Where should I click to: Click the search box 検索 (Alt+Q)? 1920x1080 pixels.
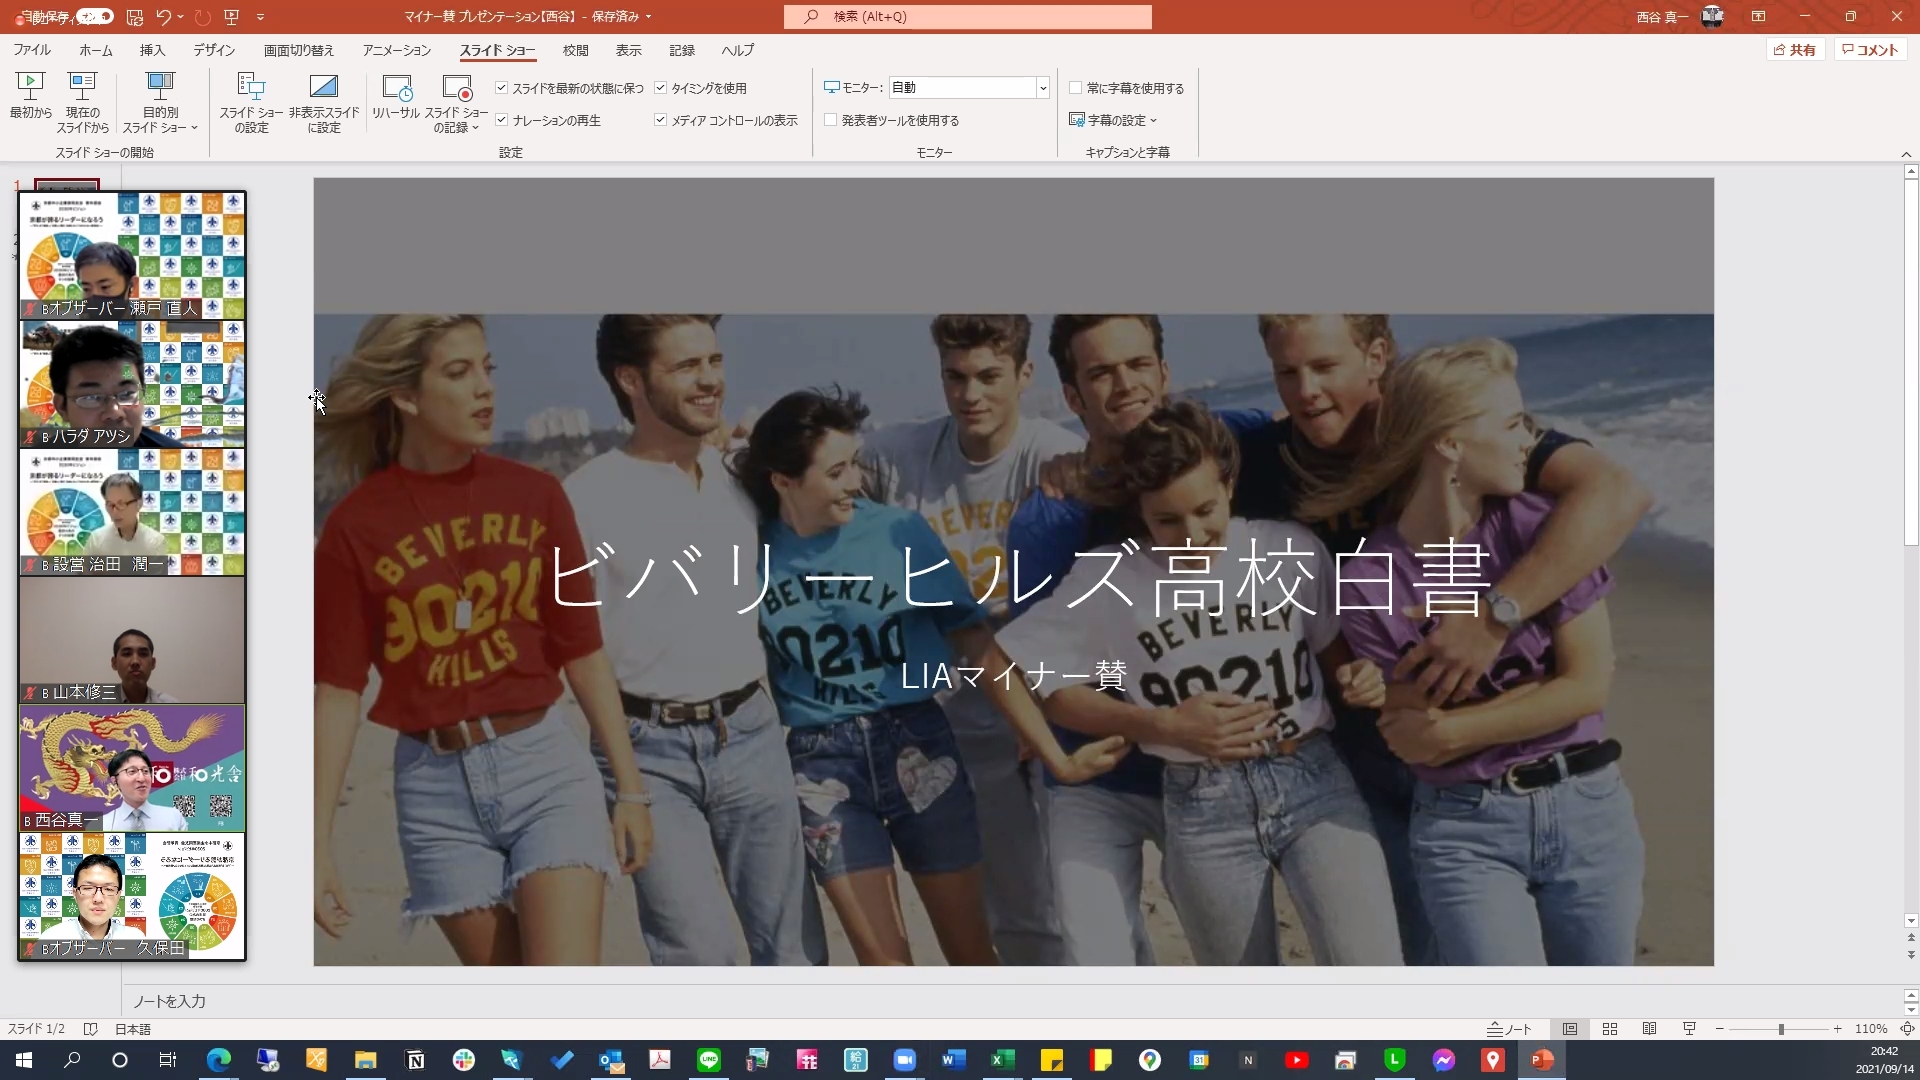[967, 17]
